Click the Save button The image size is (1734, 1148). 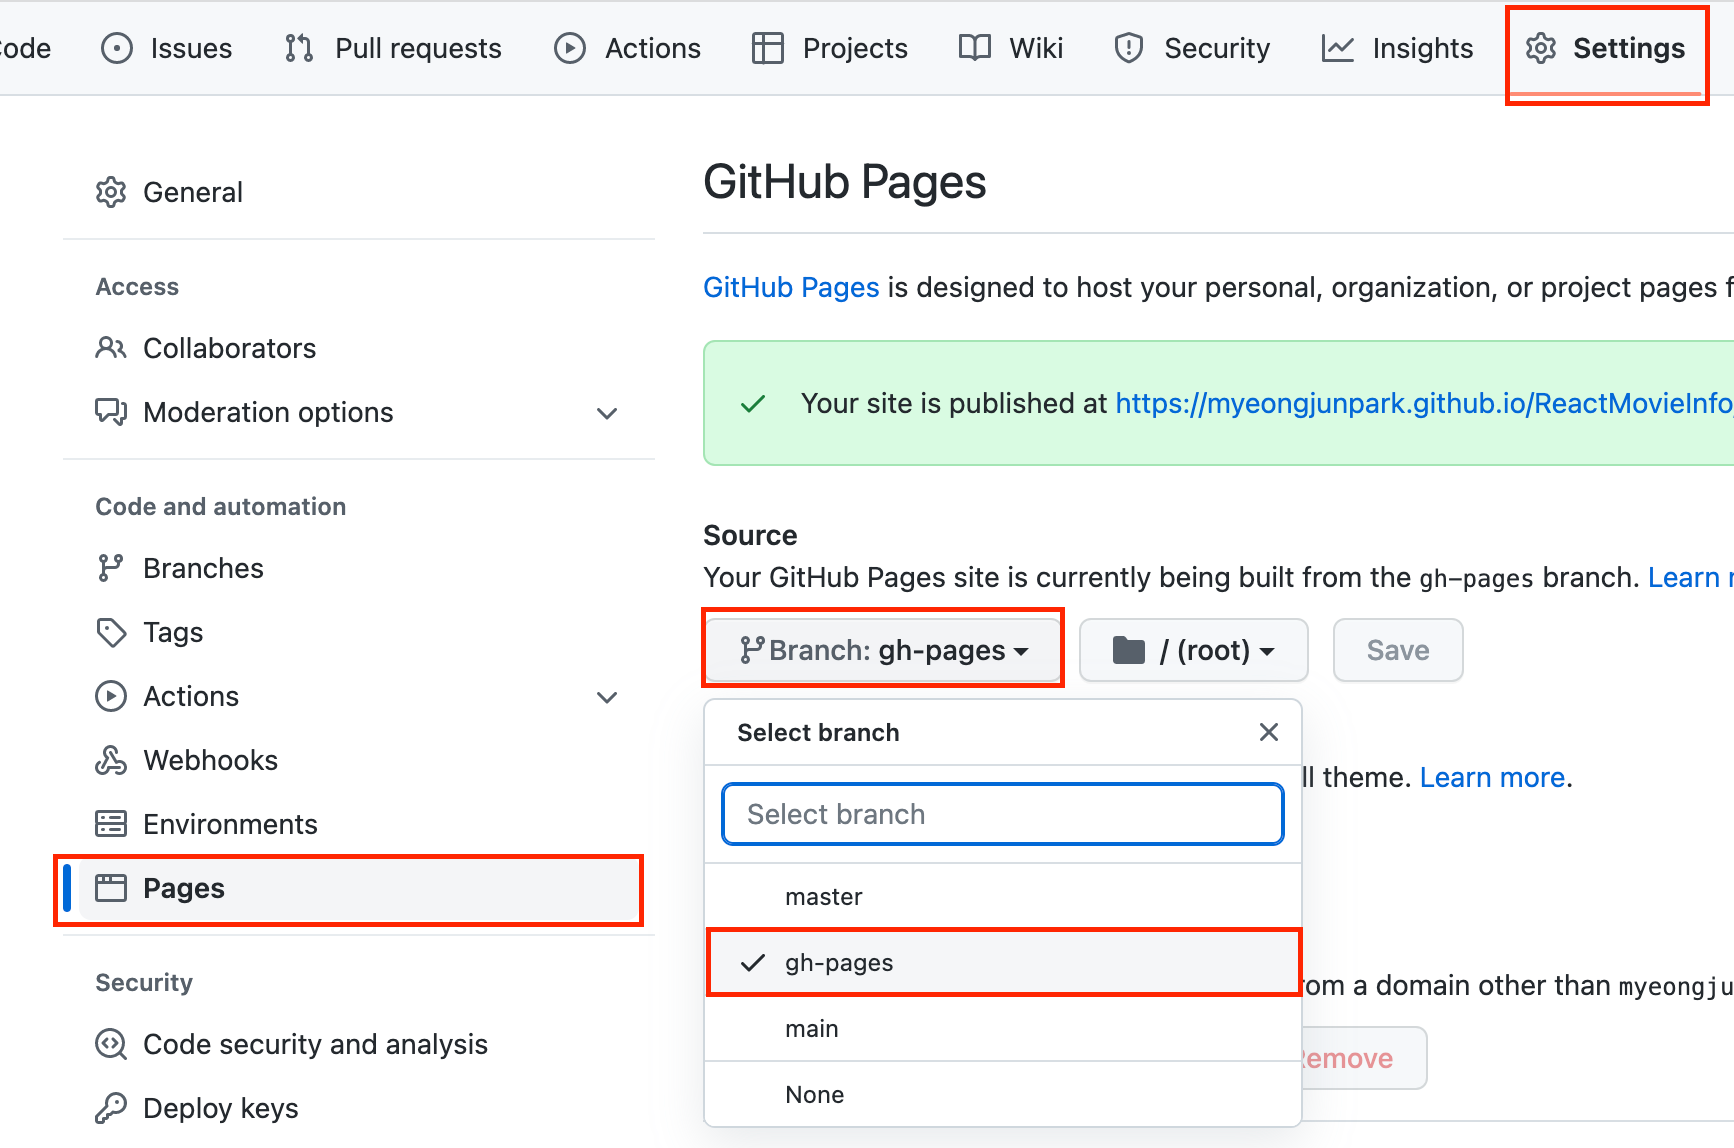click(x=1398, y=650)
